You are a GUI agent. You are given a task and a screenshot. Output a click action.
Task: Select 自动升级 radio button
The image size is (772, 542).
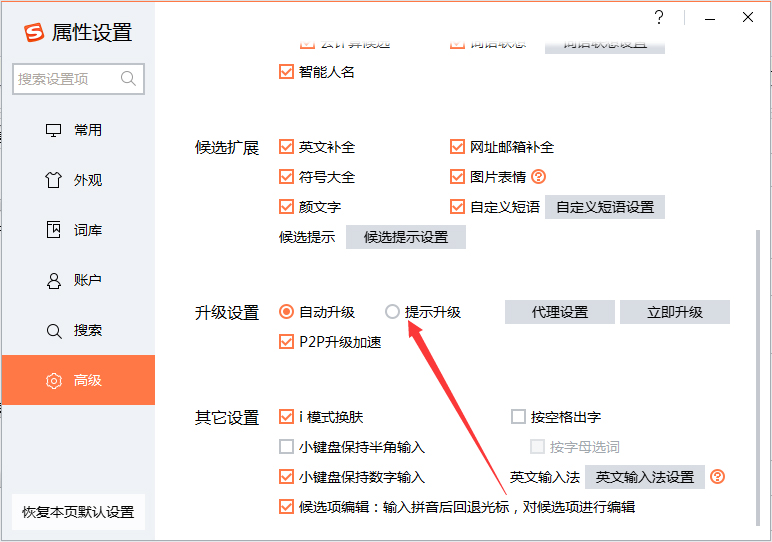pos(286,312)
